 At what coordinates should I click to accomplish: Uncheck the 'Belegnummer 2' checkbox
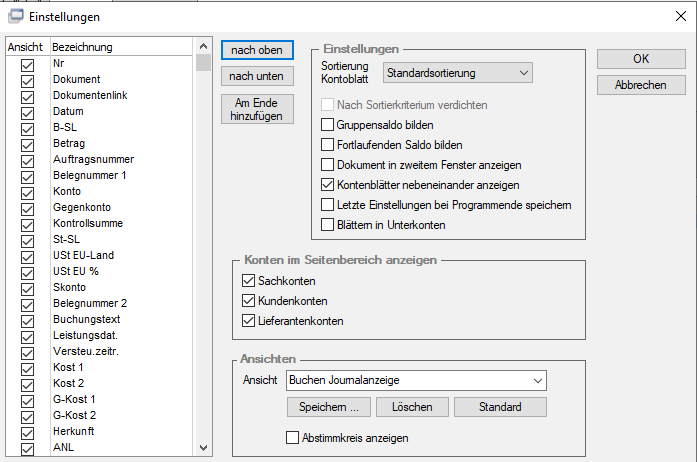pos(28,305)
